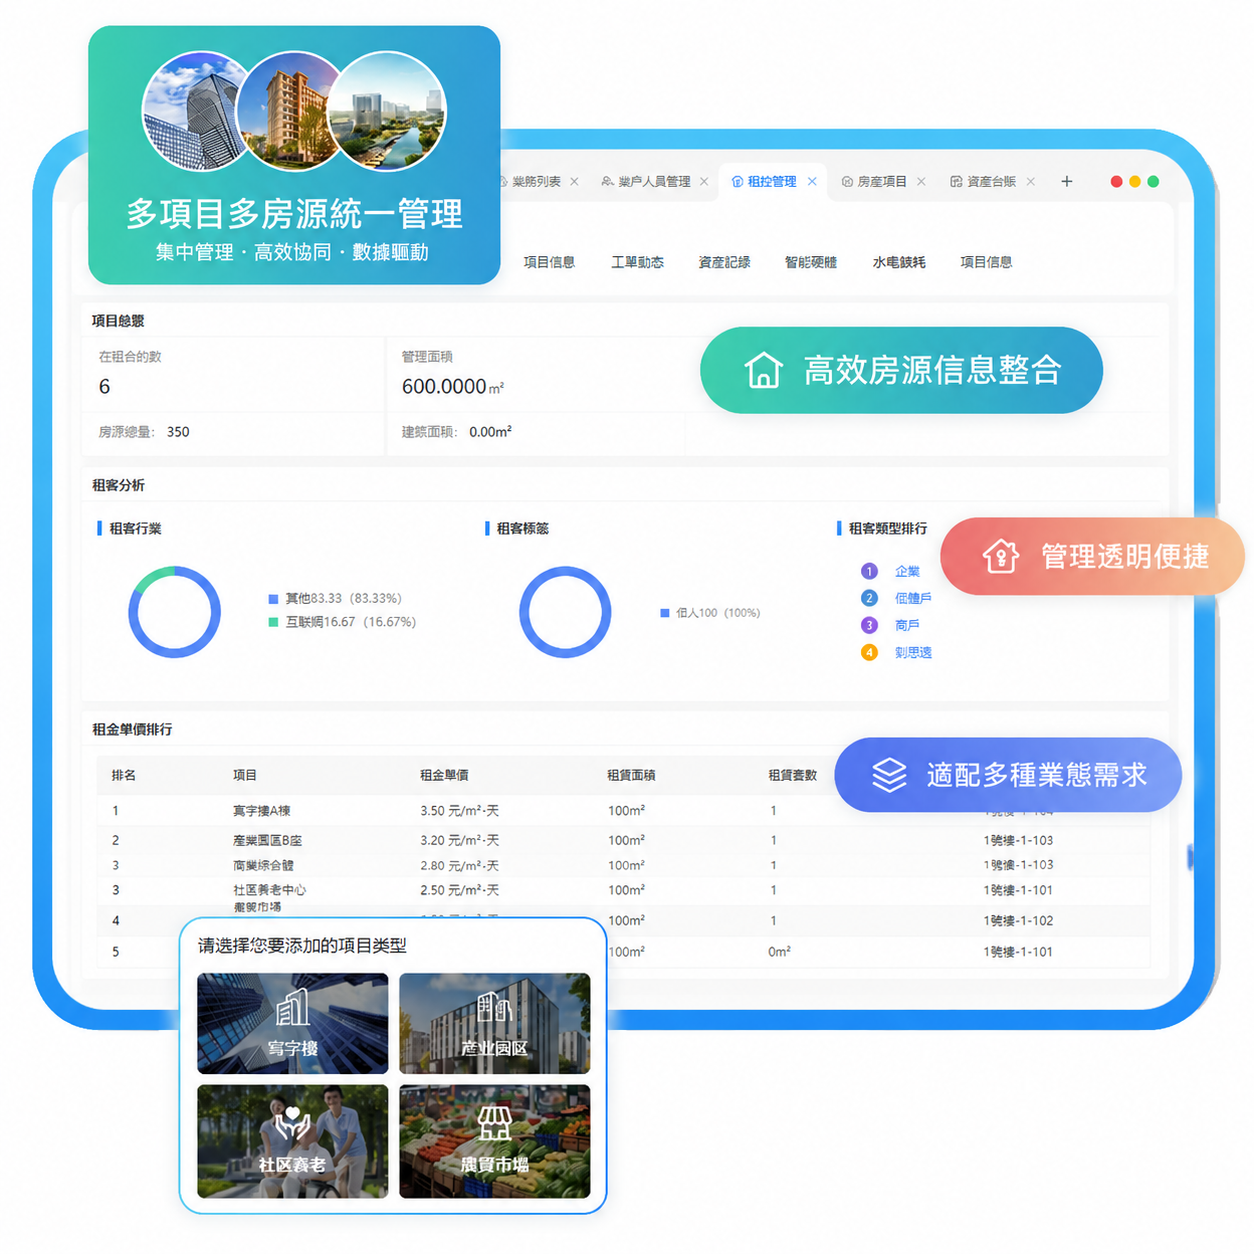
Task: Select the first 項目信息 menu item
Action: click(549, 262)
